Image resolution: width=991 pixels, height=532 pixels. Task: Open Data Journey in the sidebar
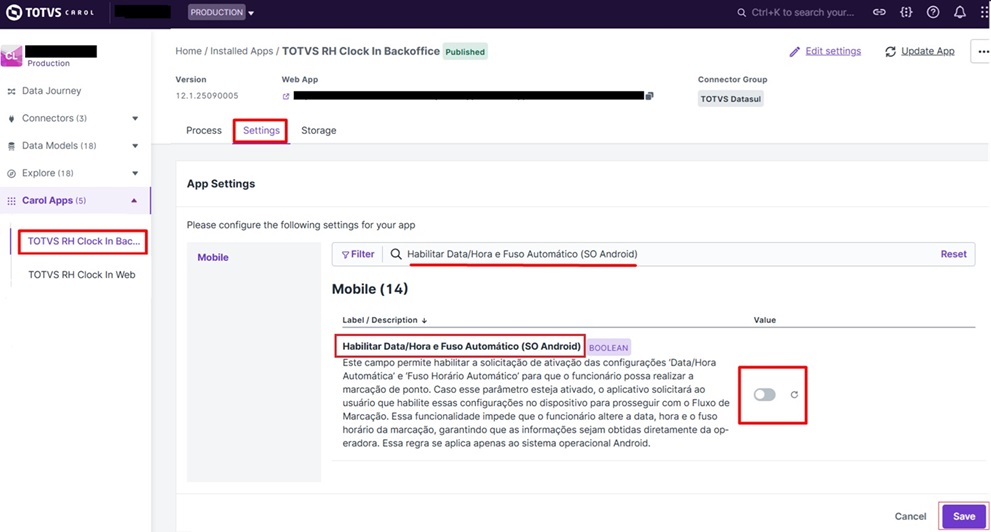[x=51, y=91]
